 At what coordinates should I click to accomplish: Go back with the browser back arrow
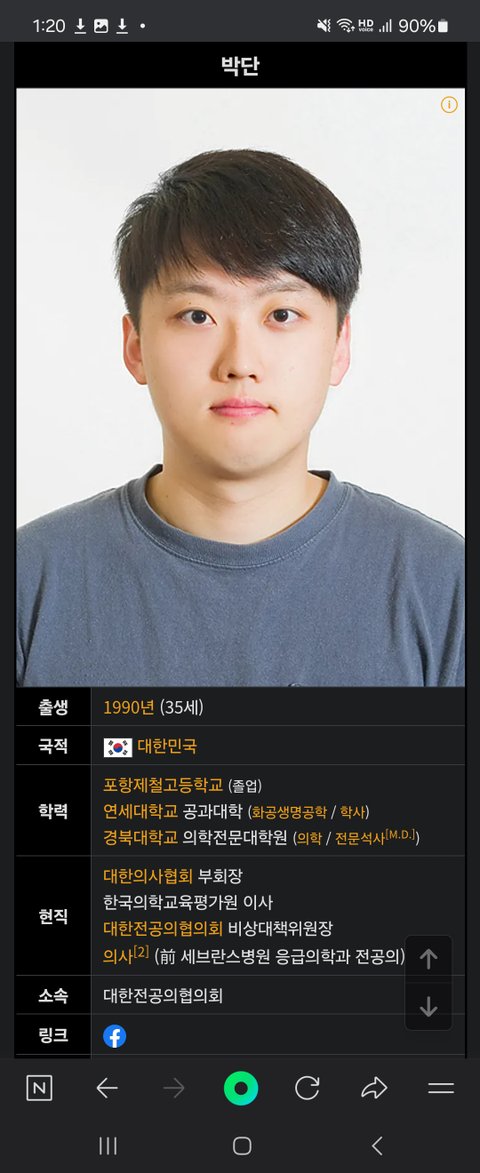[107, 1088]
